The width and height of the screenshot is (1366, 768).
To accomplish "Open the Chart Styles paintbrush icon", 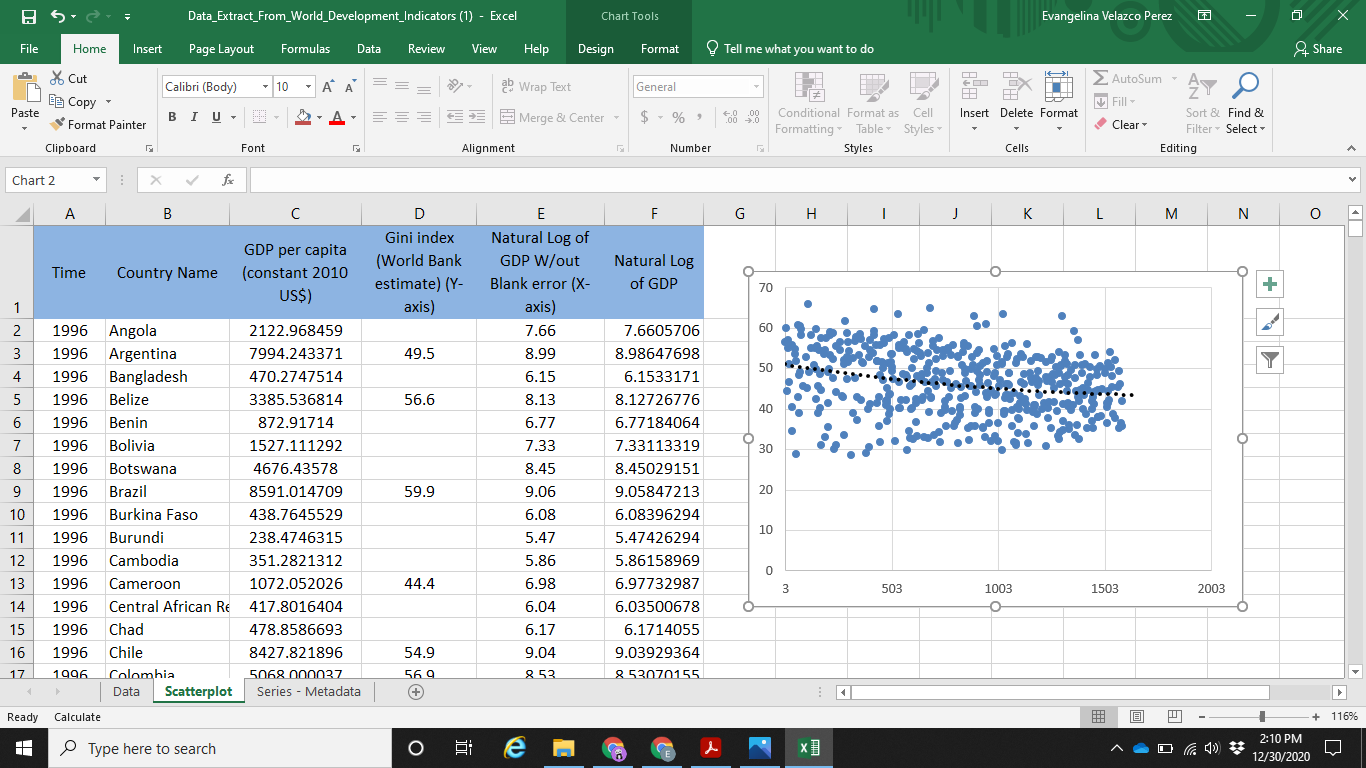I will coord(1270,322).
